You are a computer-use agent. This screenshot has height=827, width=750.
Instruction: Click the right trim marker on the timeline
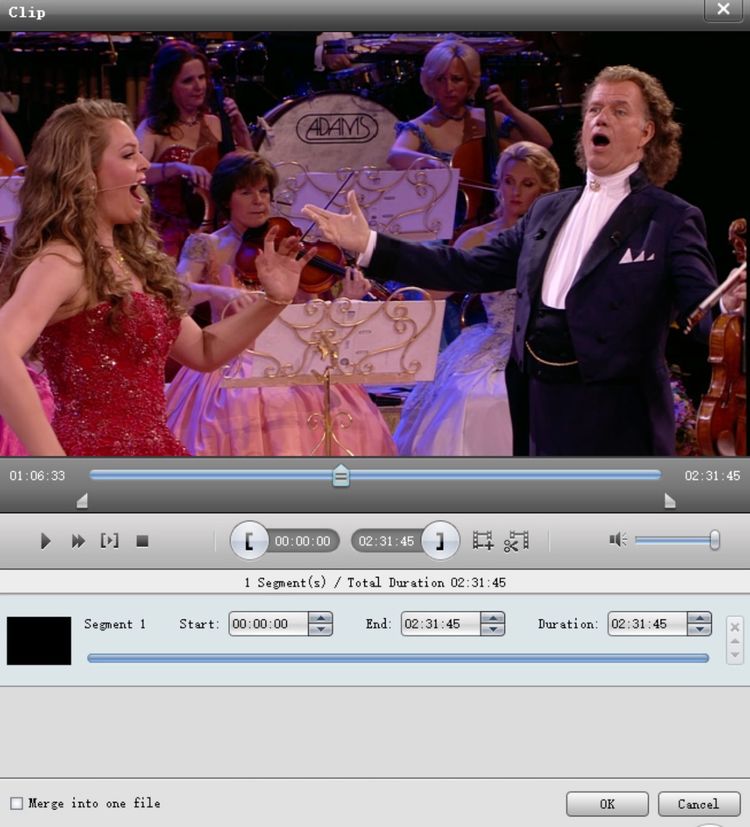[670, 501]
